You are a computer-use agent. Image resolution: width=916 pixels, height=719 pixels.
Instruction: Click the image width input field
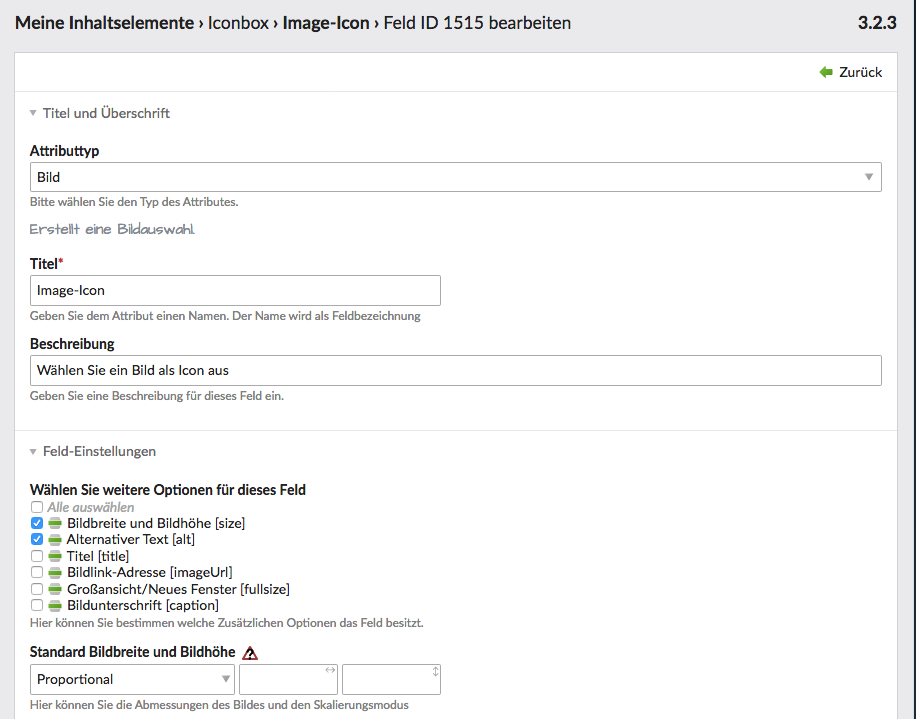point(288,680)
